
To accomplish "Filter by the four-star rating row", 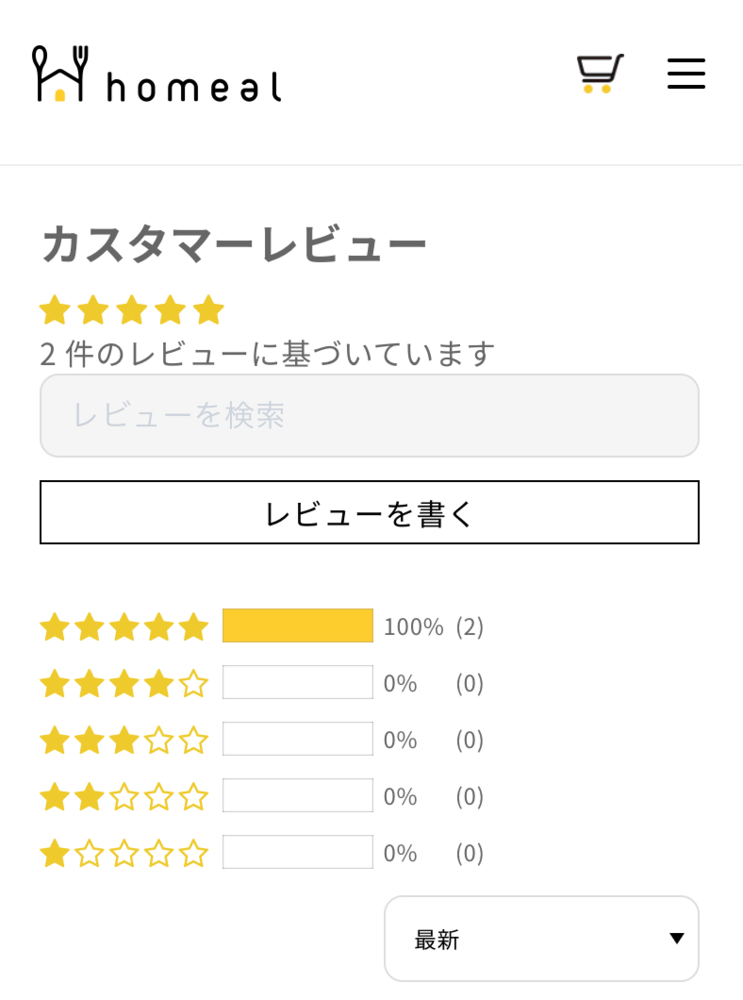I will coord(124,684).
